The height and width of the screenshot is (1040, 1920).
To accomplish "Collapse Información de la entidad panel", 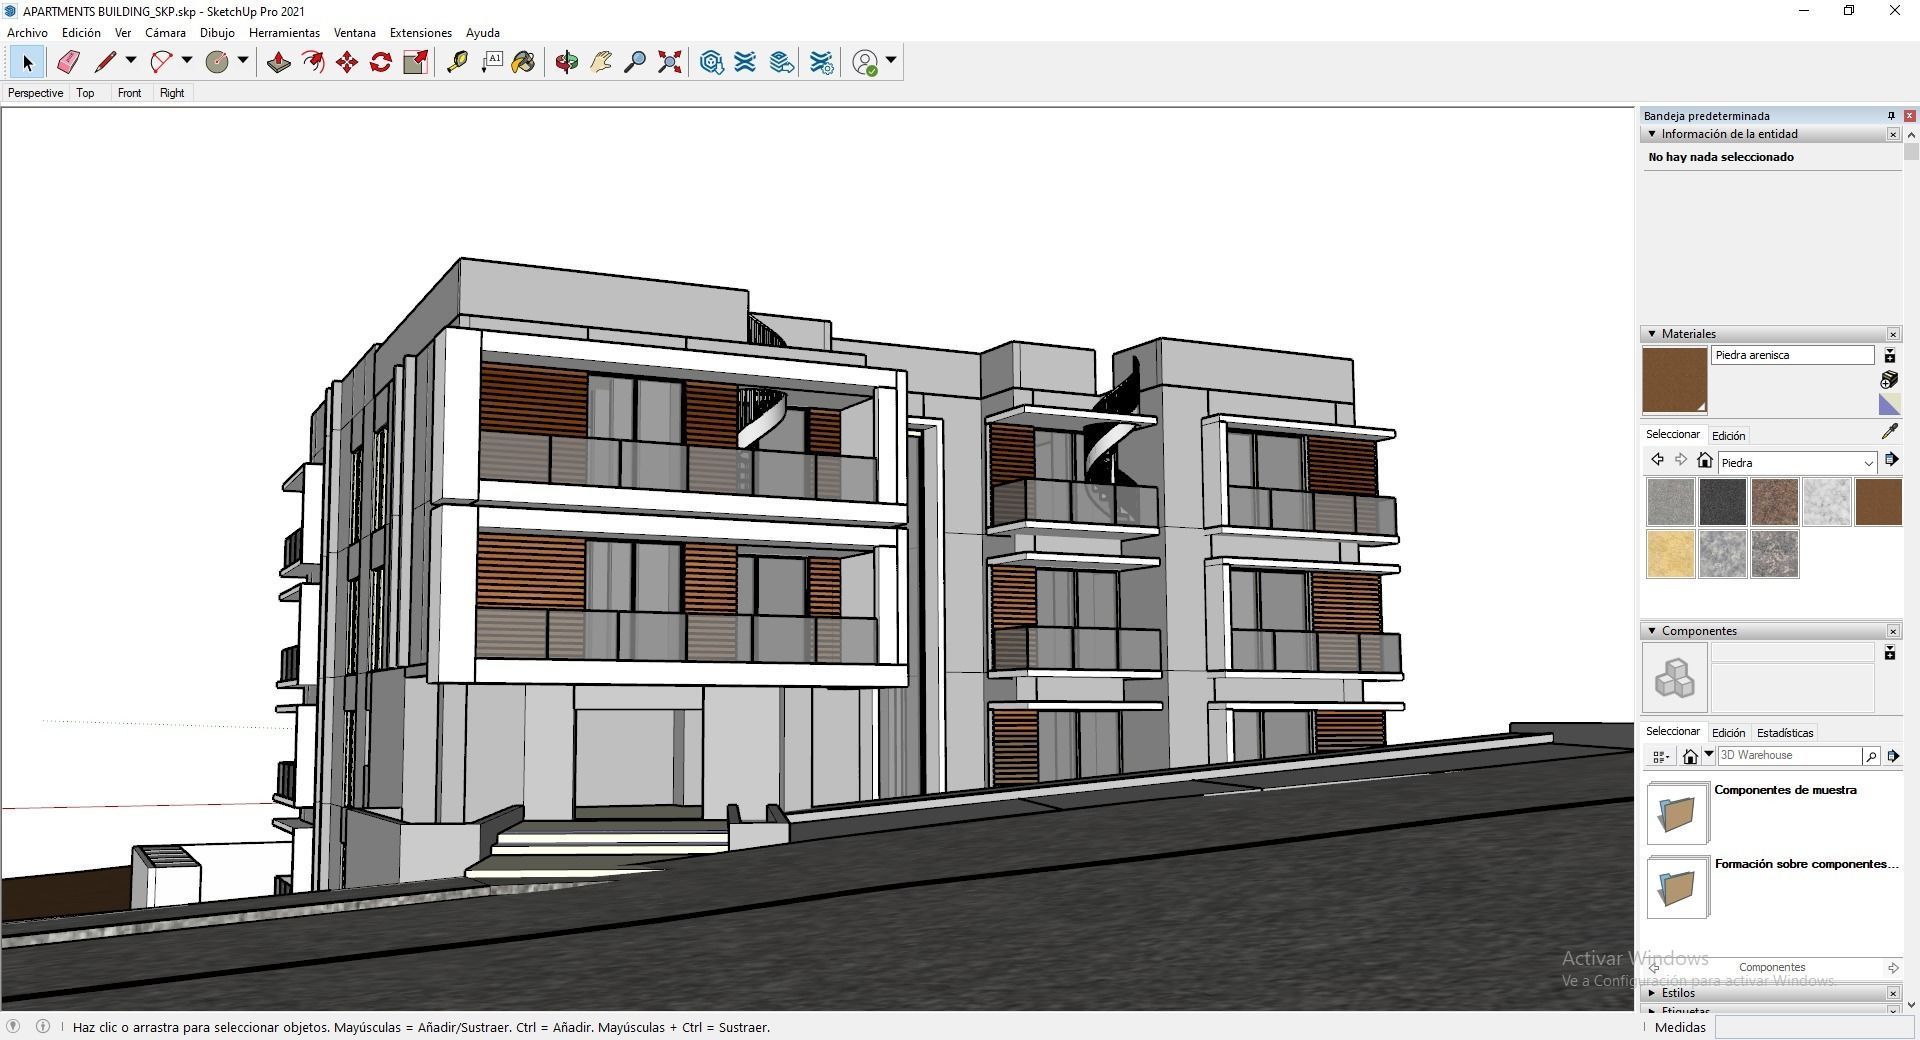I will pyautogui.click(x=1652, y=134).
